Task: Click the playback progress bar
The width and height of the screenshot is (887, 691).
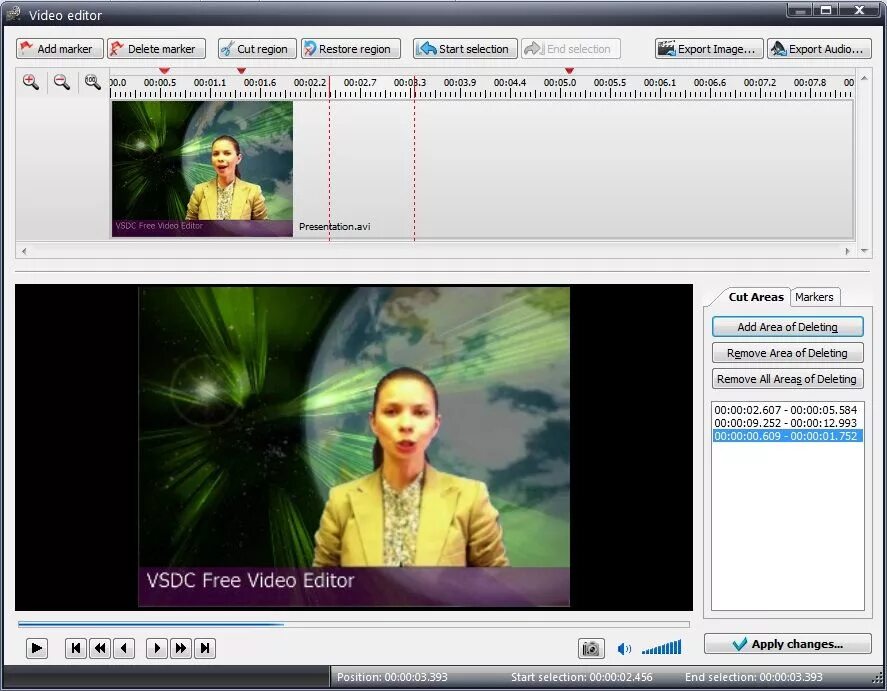Action: pos(354,625)
